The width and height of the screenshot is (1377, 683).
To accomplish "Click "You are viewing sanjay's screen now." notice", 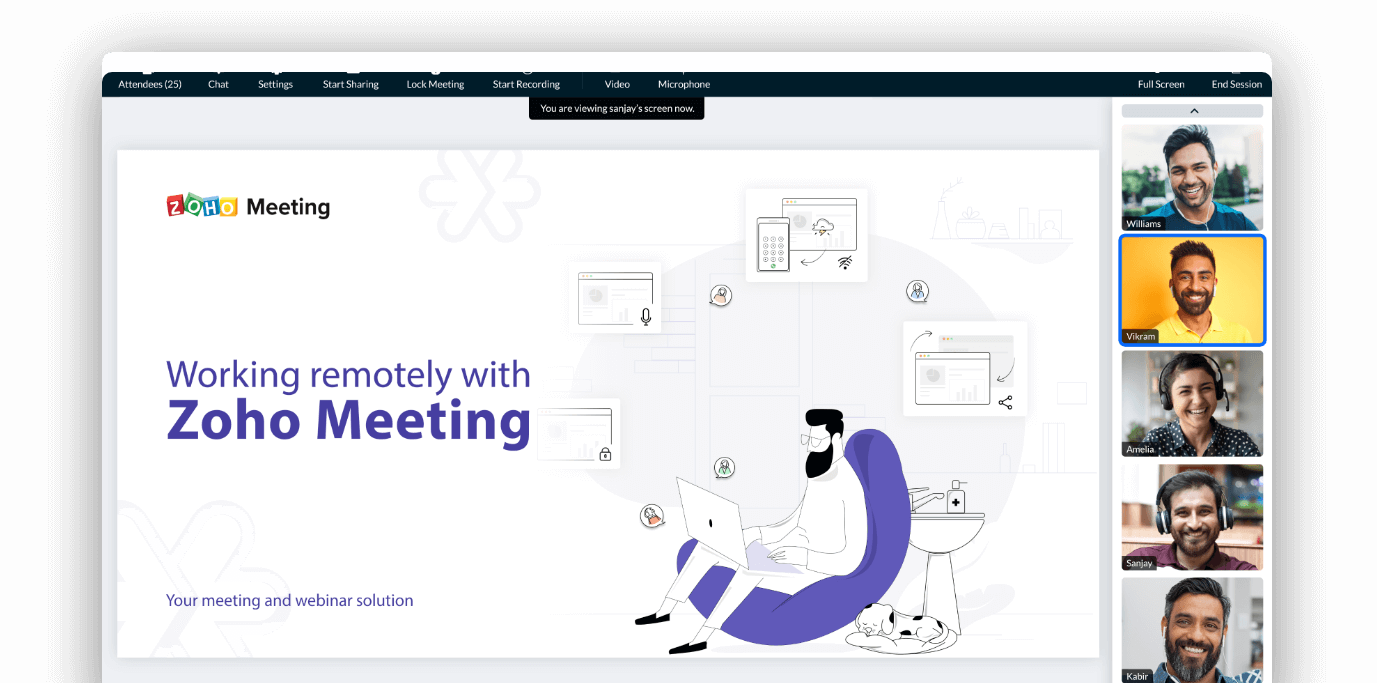I will (617, 108).
